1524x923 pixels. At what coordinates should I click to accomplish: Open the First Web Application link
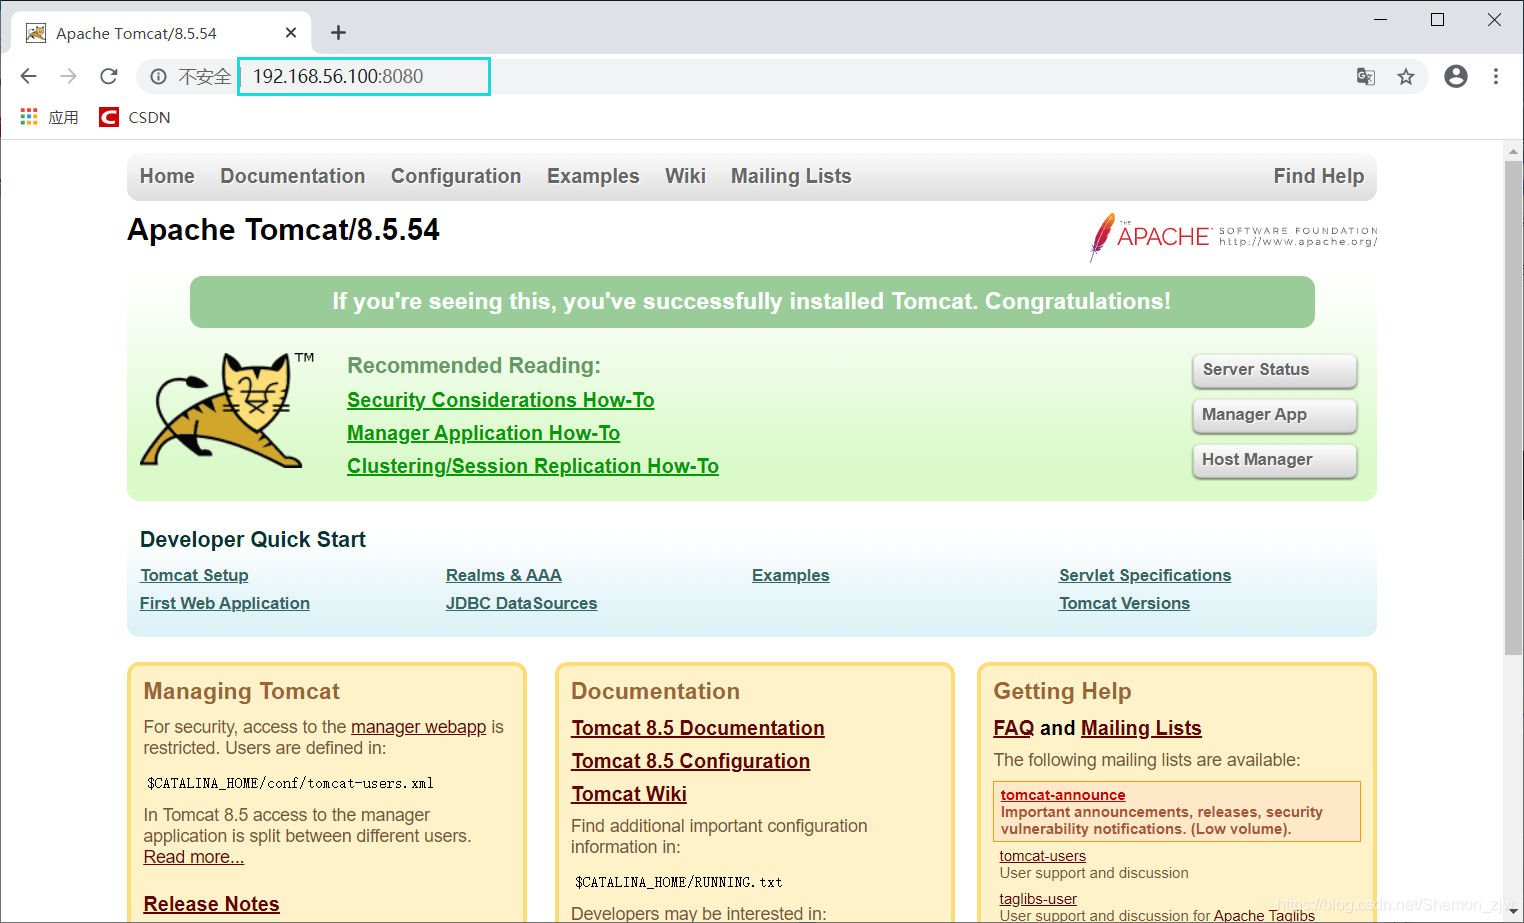[x=225, y=603]
